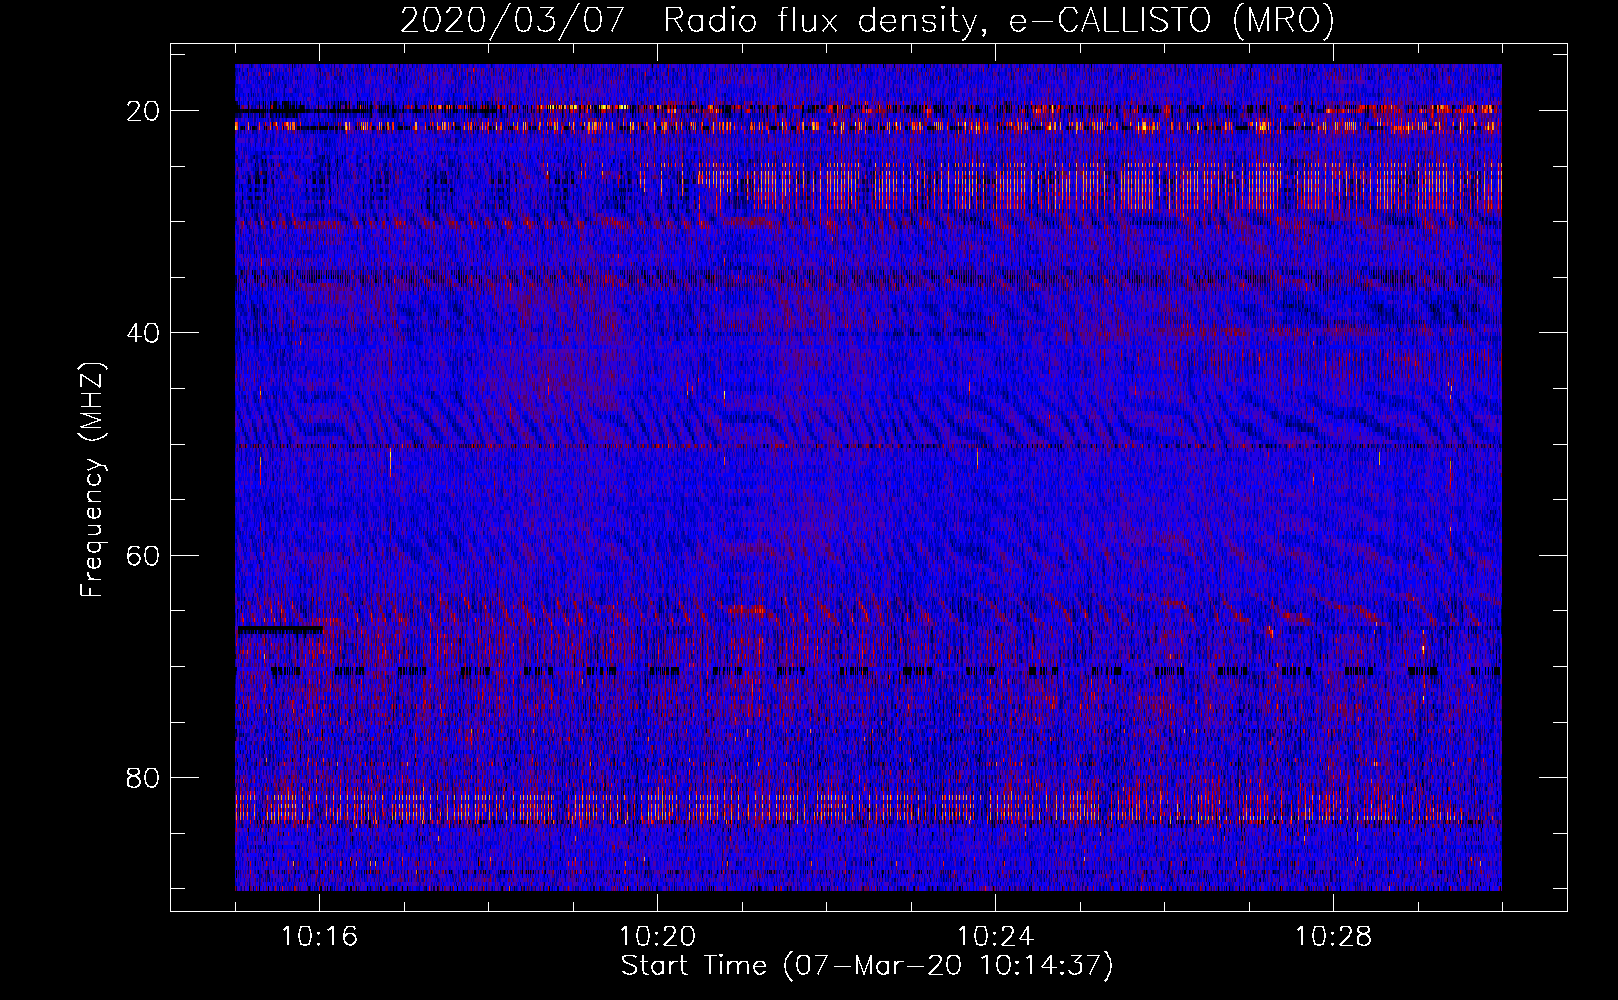This screenshot has width=1618, height=1000.
Task: Click the 40 MHz frequency tick label
Action: click(143, 332)
